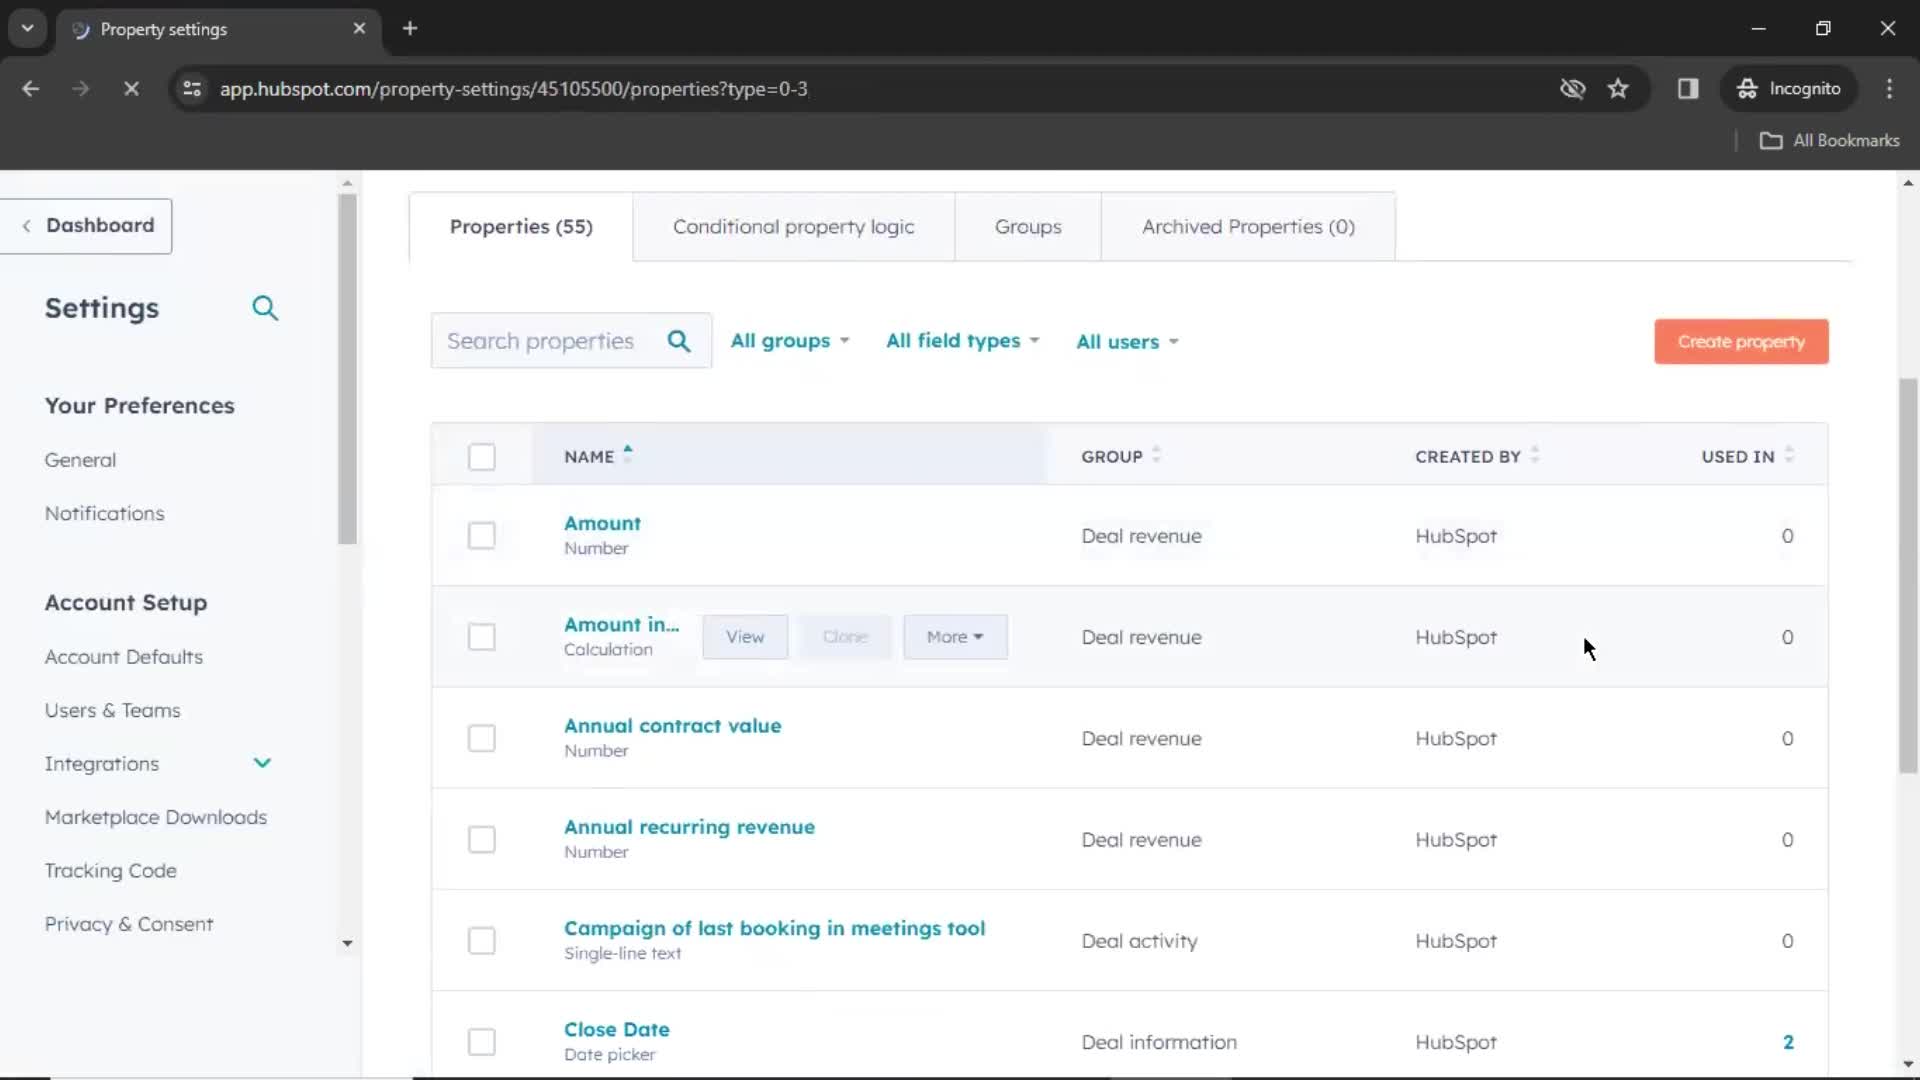Open the Amount in… property link
Viewport: 1920px width, 1080px height.
tap(621, 625)
